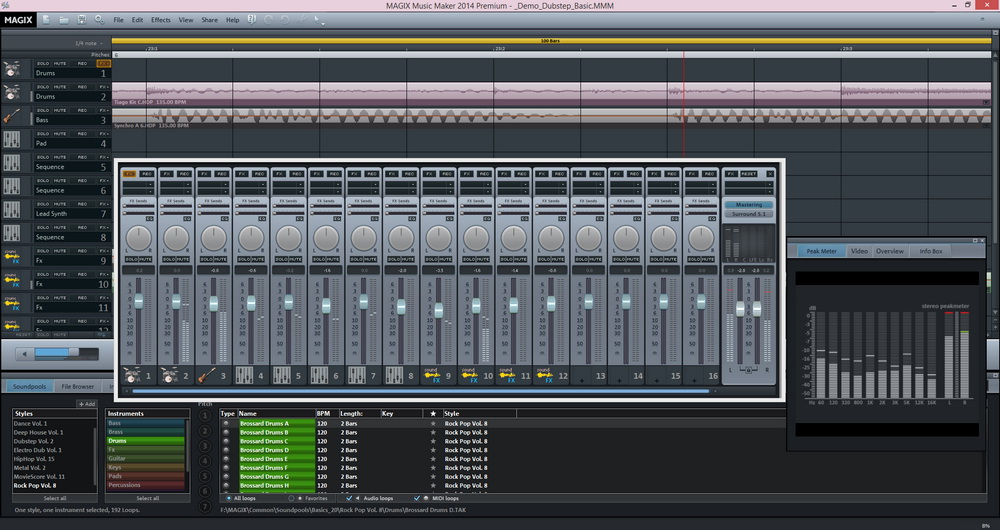Image resolution: width=1000 pixels, height=530 pixels.
Task: Click the bass guitar icon of track 3
Action: click(x=11, y=116)
